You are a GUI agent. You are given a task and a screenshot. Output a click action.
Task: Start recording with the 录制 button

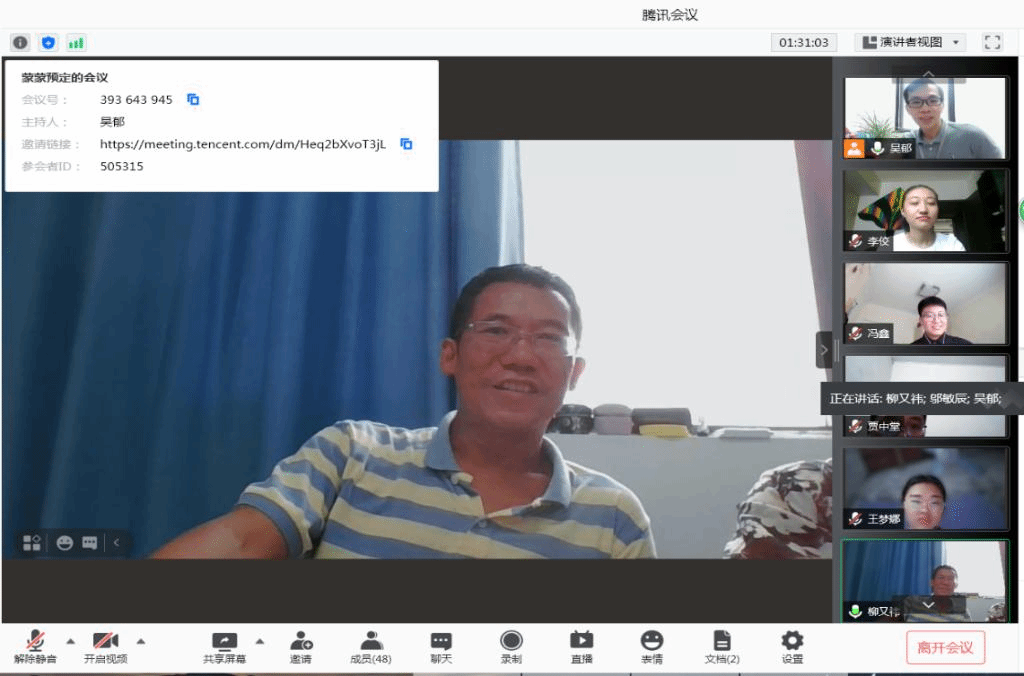[511, 647]
